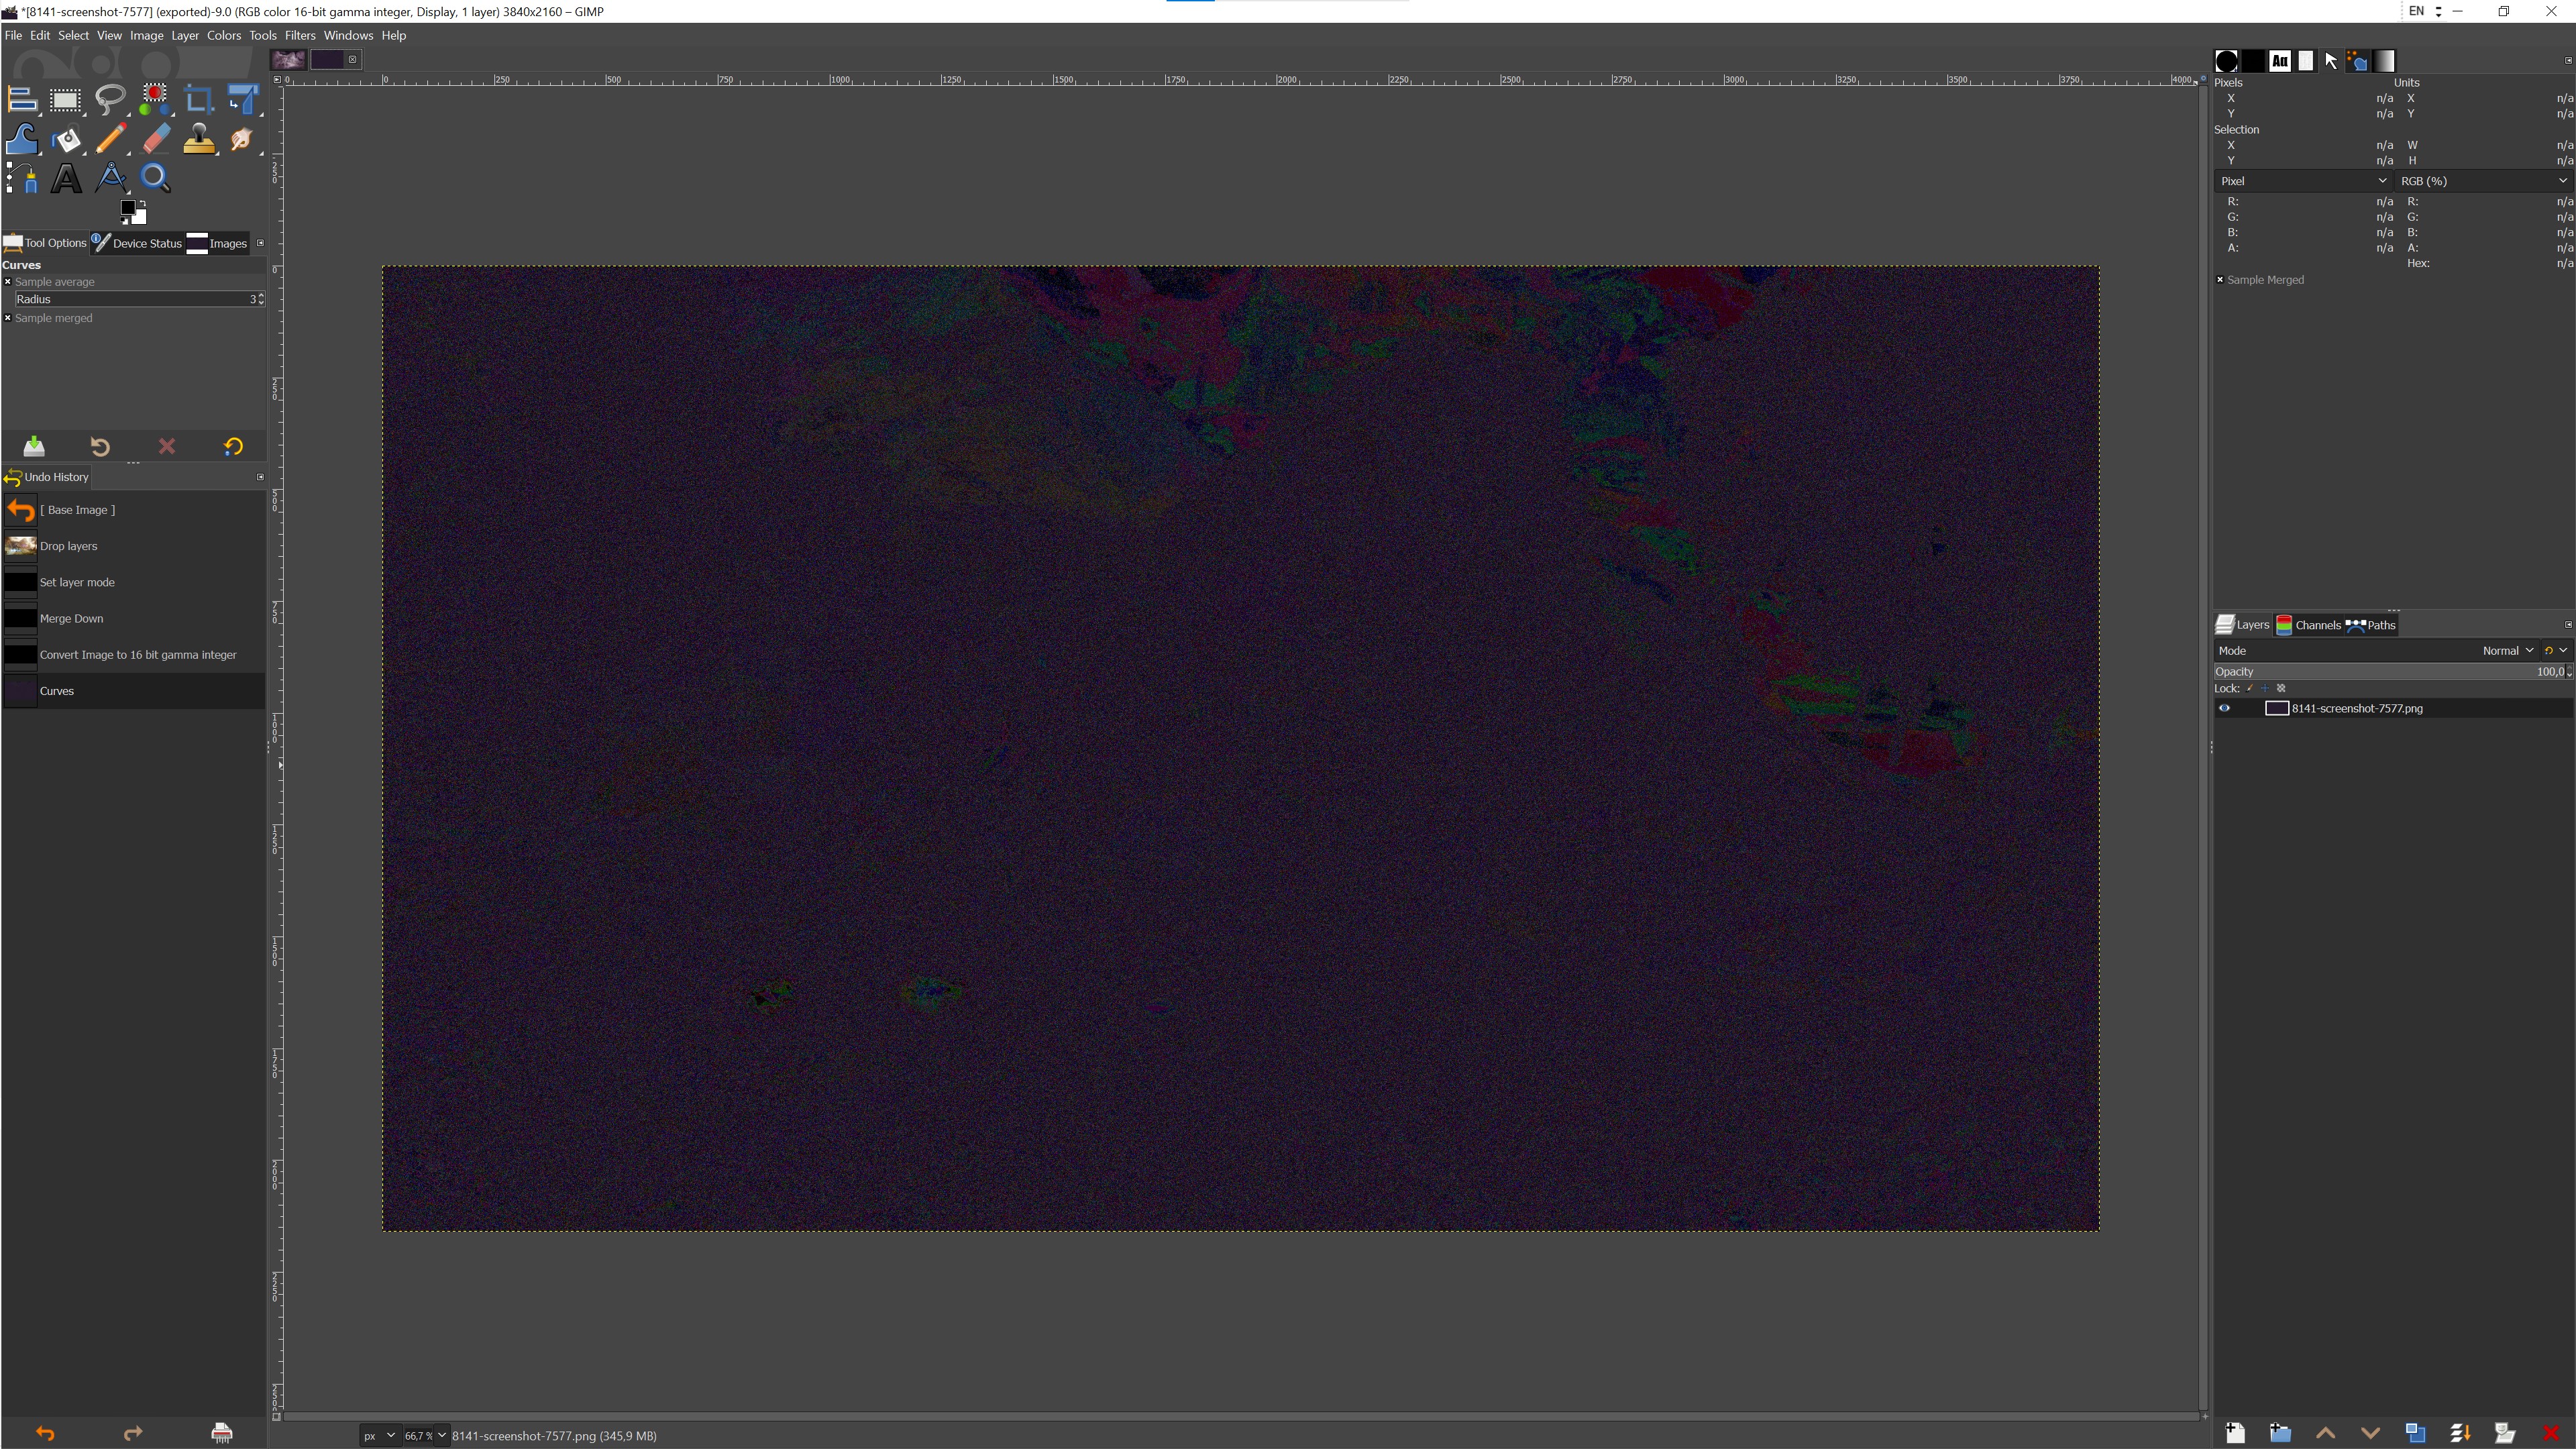The image size is (2576, 1449).
Task: Select the Bucket Fill tool
Action: 66,140
